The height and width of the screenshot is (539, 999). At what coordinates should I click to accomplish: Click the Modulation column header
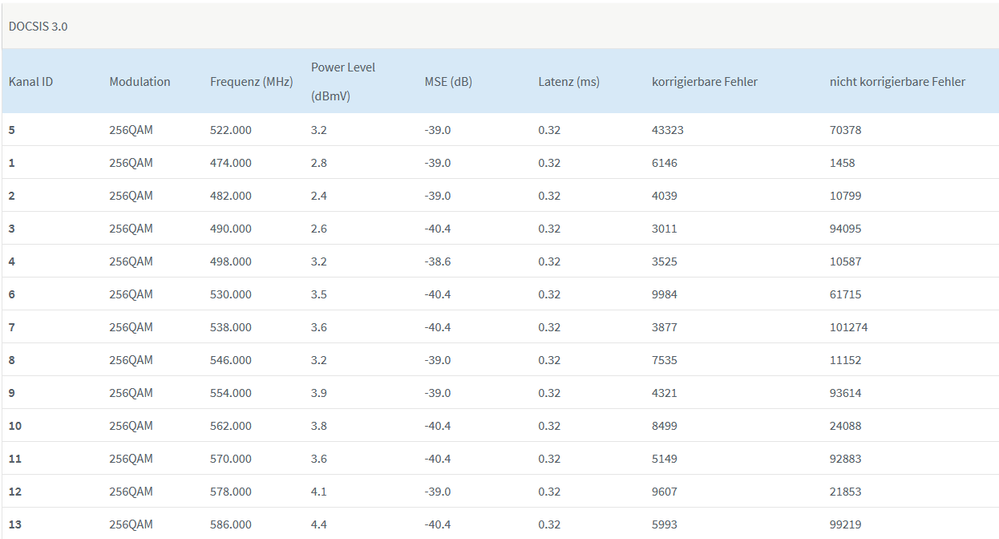click(140, 82)
